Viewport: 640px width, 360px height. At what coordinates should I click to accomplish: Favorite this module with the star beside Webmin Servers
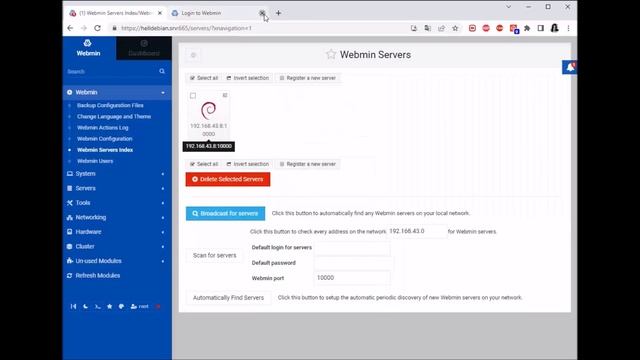coord(331,54)
